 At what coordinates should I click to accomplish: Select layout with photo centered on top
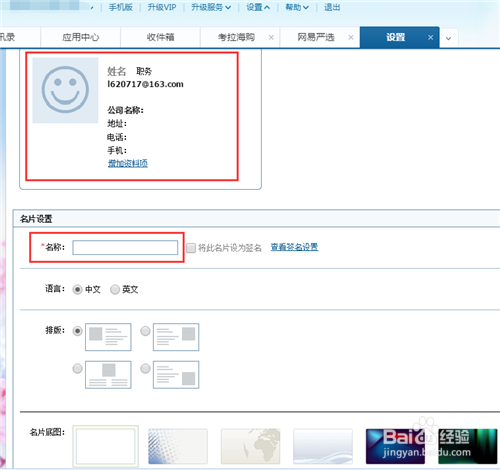click(x=77, y=369)
